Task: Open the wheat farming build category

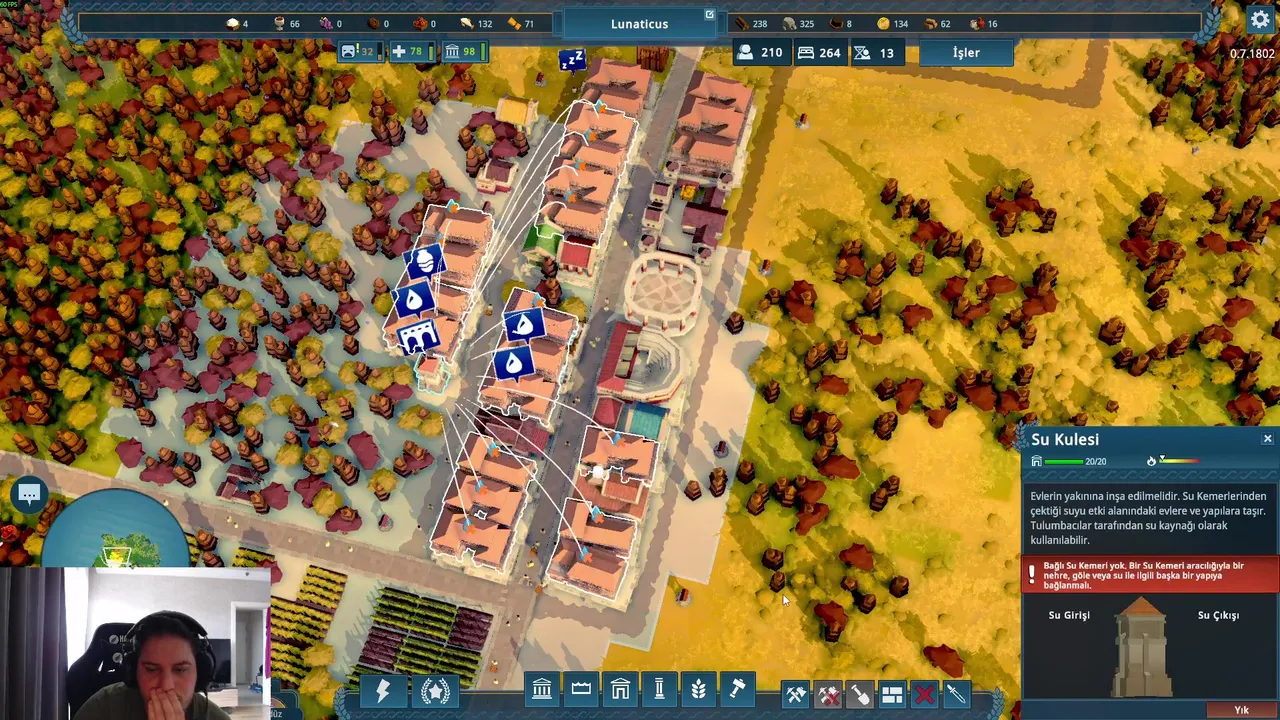Action: (698, 688)
